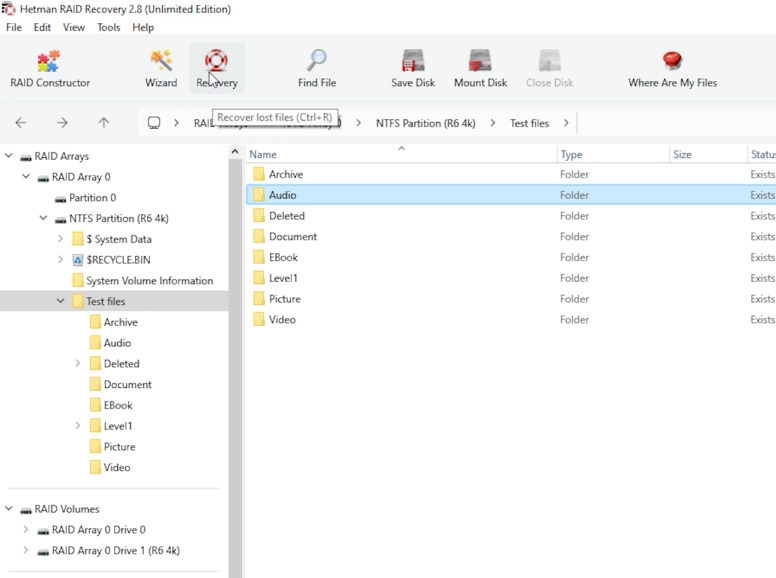Screen dimensions: 776x578
Task: Open the RAID Constructor tool
Action: (x=49, y=69)
